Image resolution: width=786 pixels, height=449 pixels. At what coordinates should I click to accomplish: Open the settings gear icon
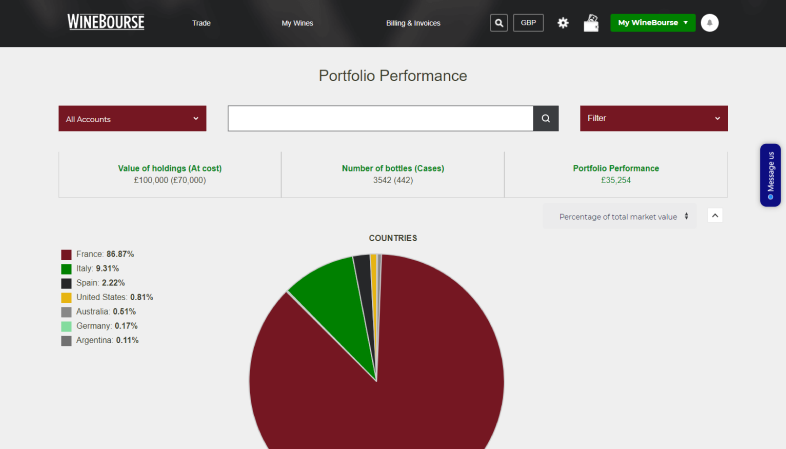click(563, 23)
